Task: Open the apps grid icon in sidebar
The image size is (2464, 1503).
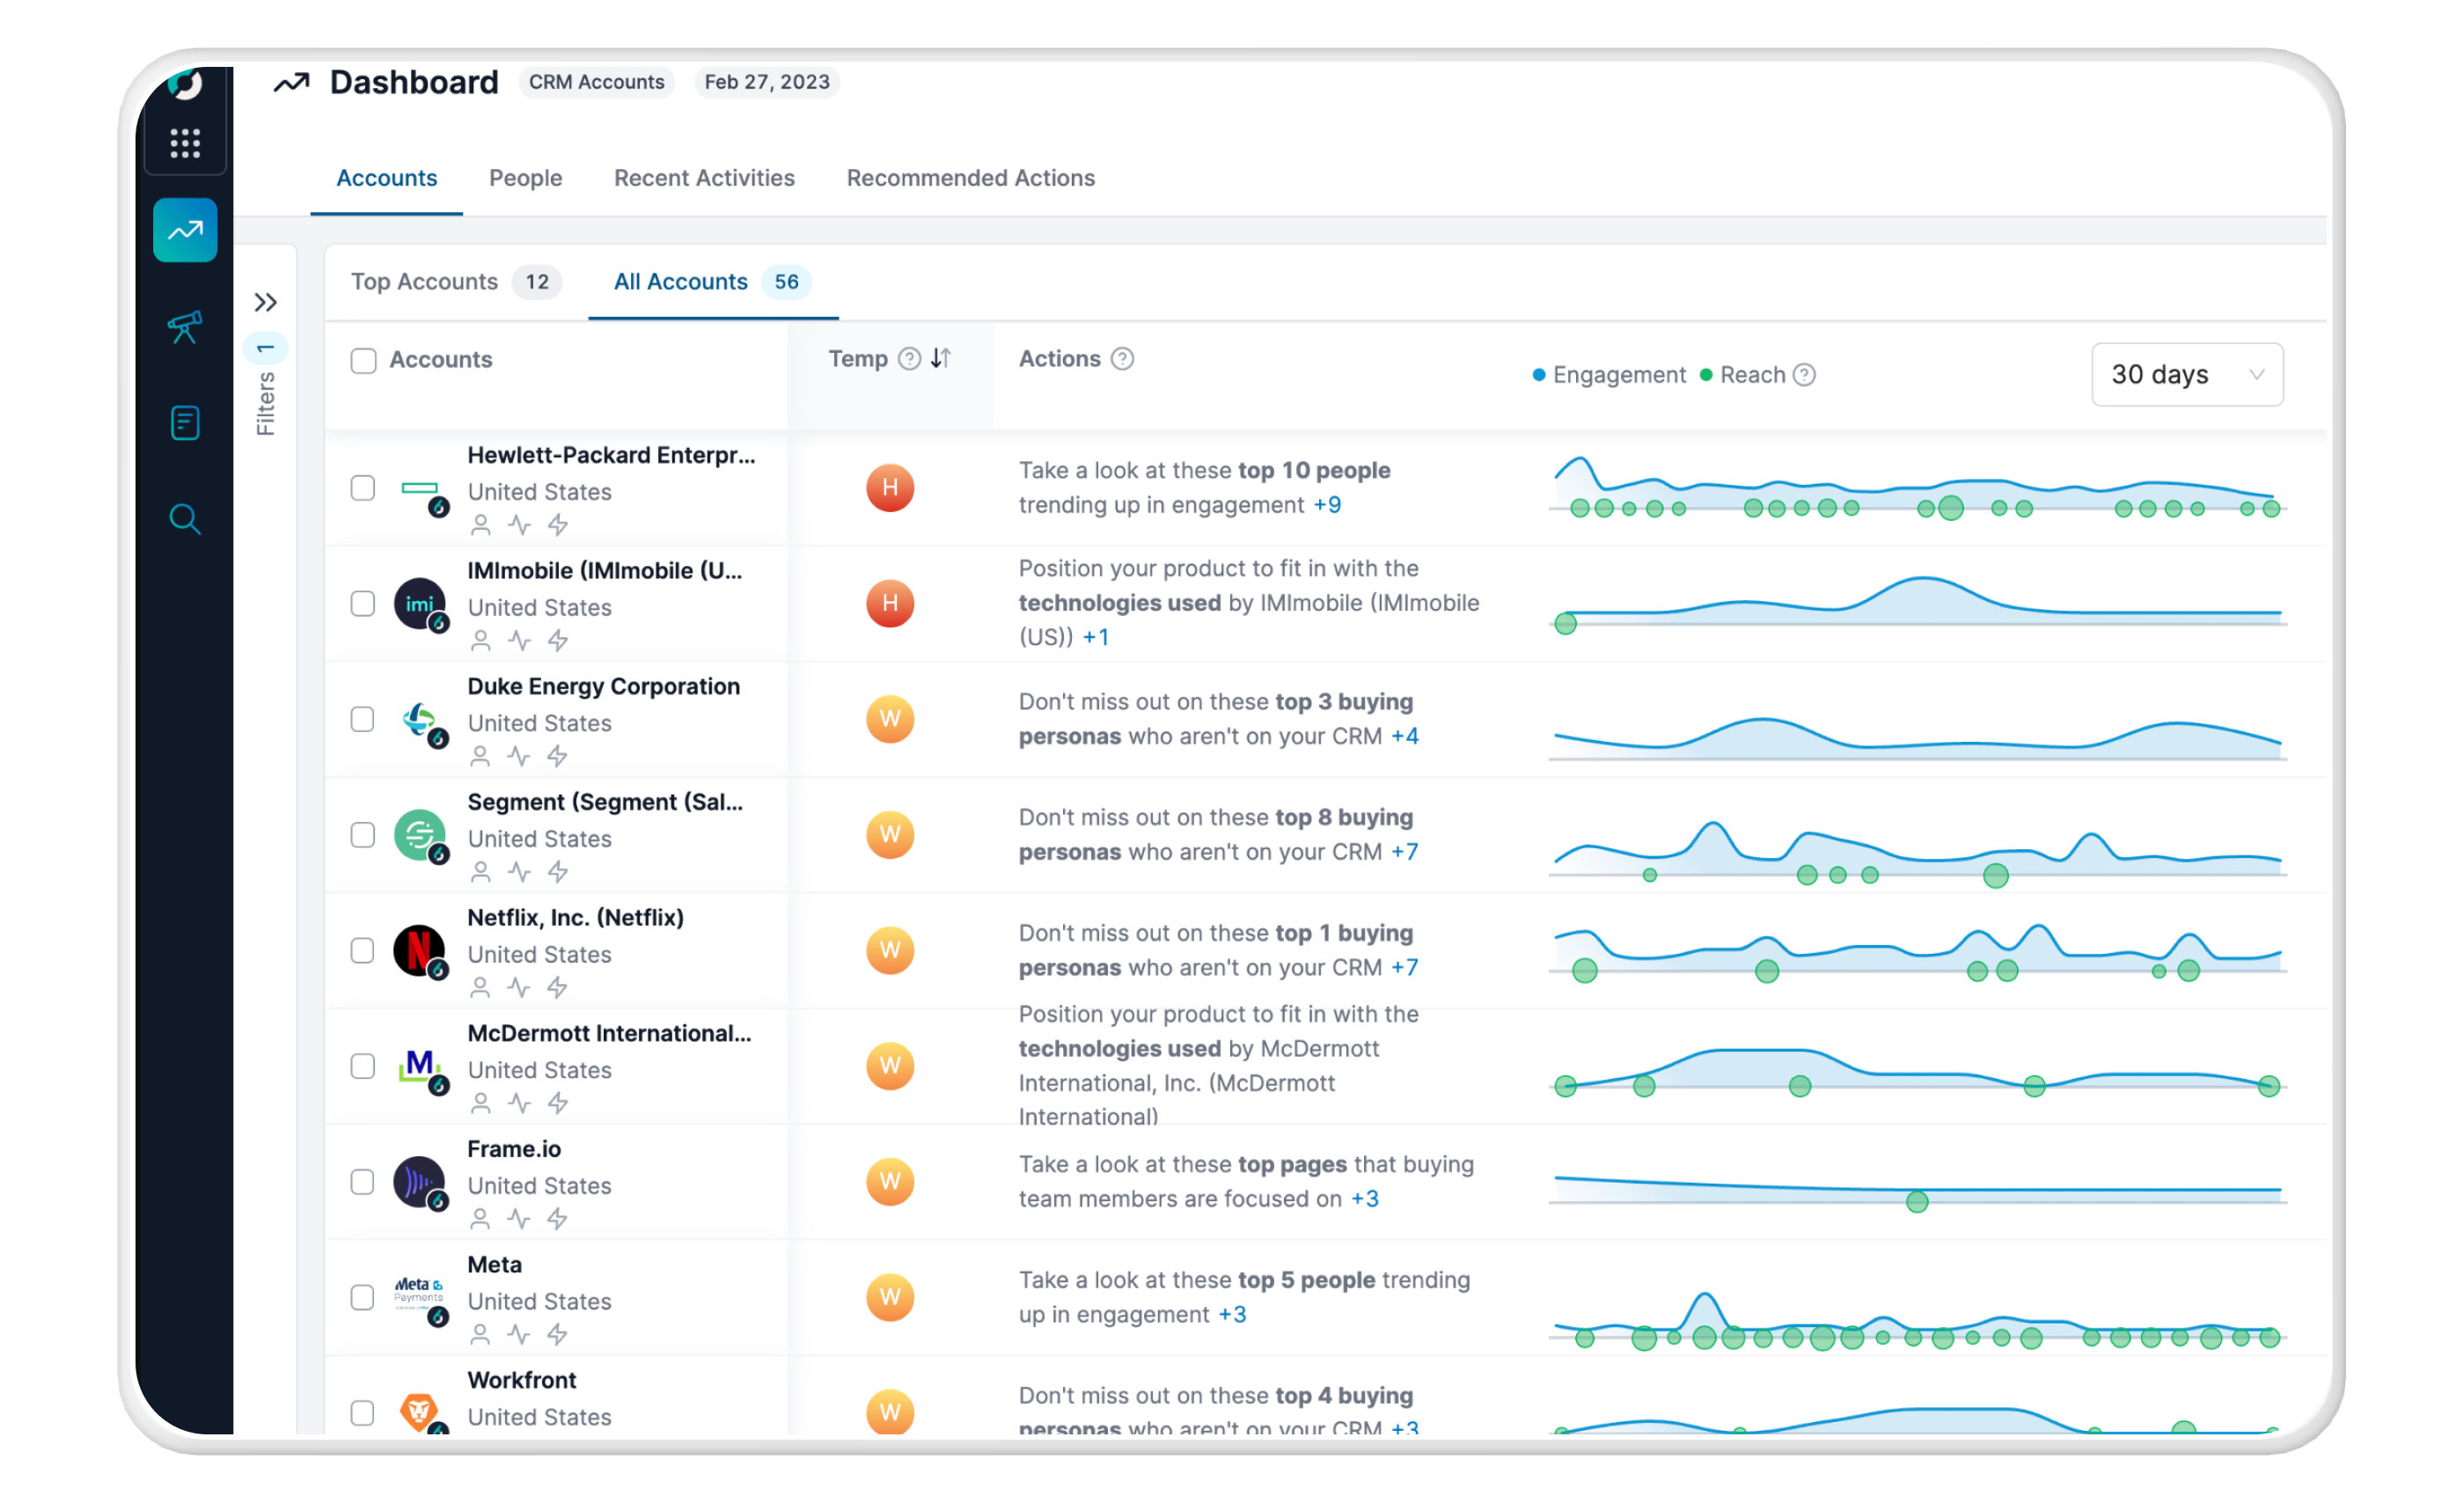Action: tap(185, 143)
